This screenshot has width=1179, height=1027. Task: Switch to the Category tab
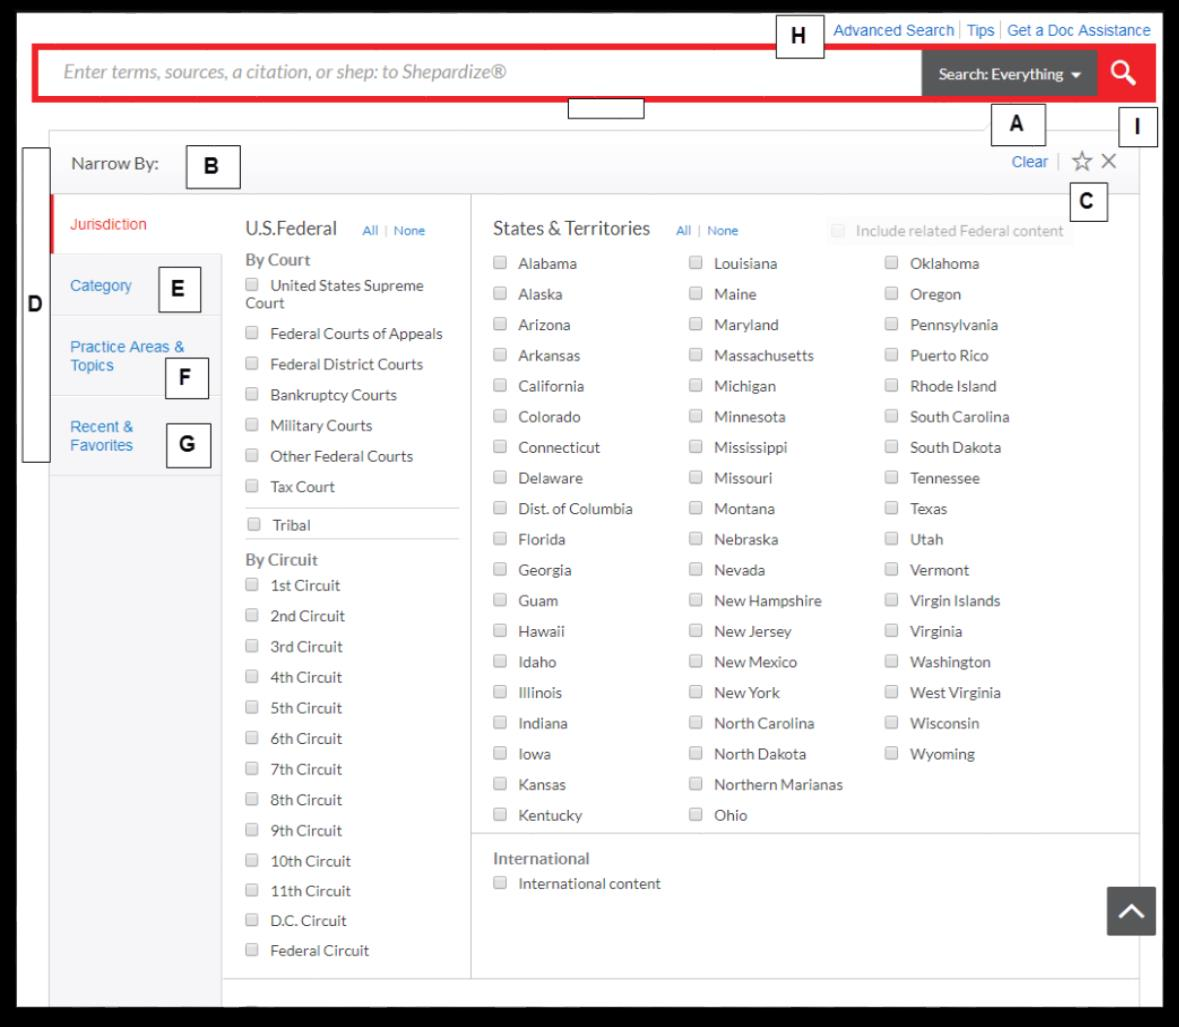coord(101,286)
